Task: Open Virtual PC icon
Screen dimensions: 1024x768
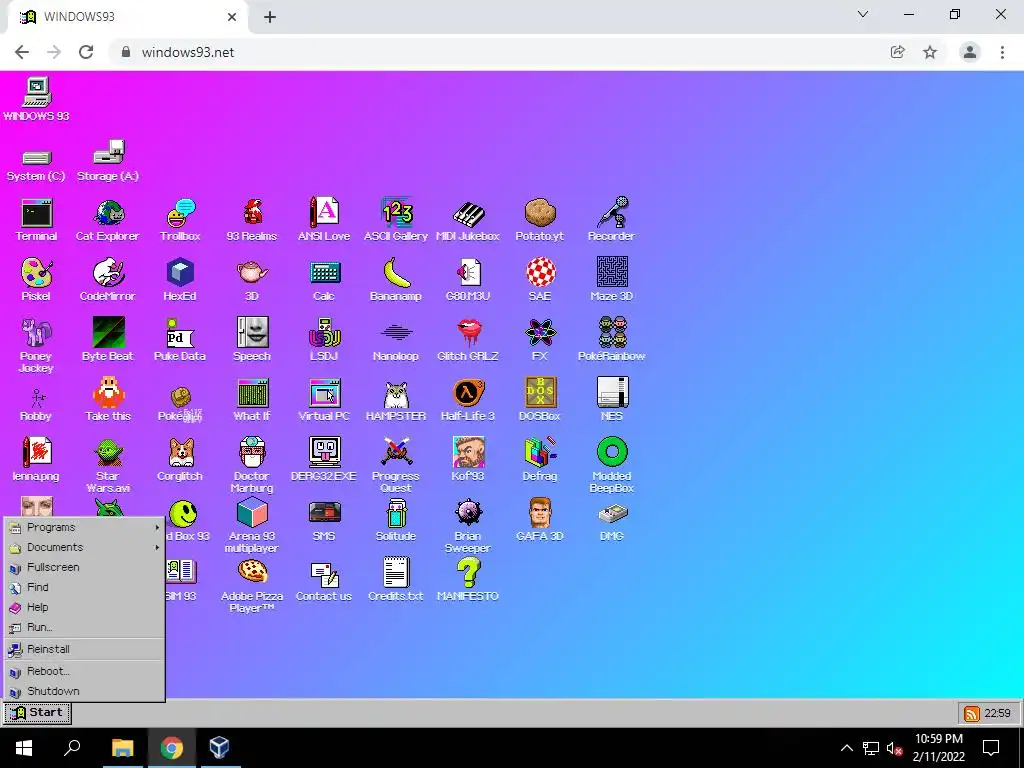Action: click(x=324, y=400)
